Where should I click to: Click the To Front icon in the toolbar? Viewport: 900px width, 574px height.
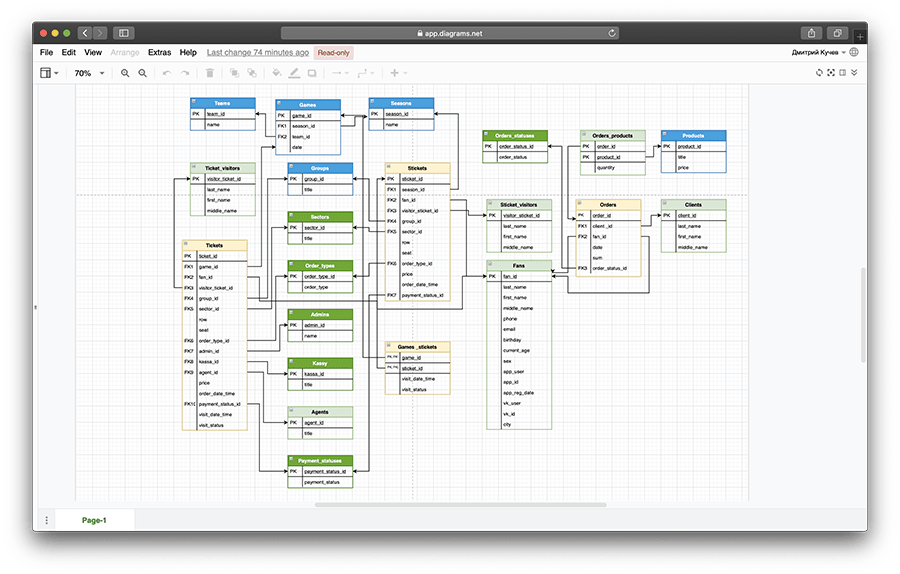pos(234,73)
